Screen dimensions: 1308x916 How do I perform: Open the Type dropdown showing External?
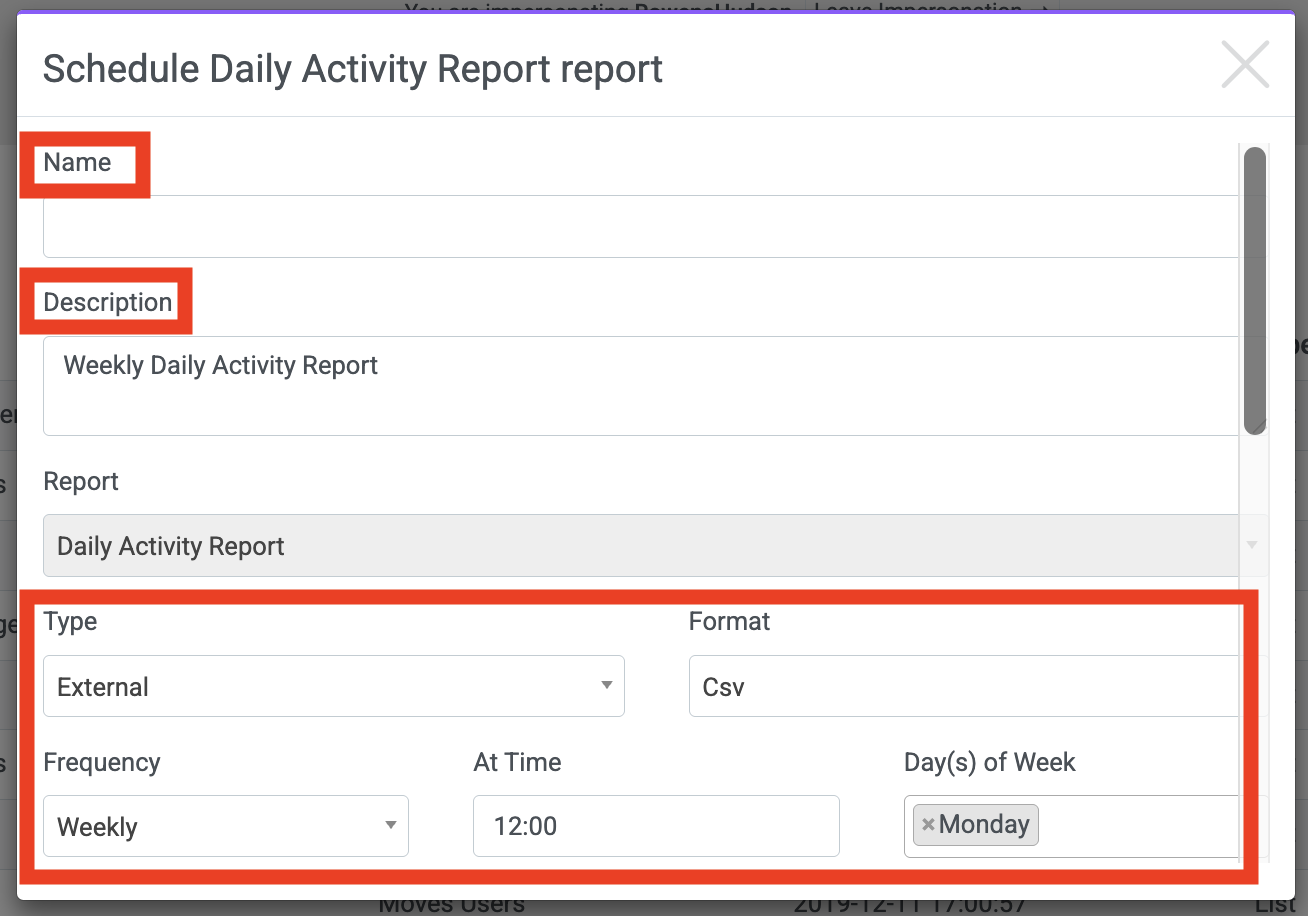click(334, 686)
